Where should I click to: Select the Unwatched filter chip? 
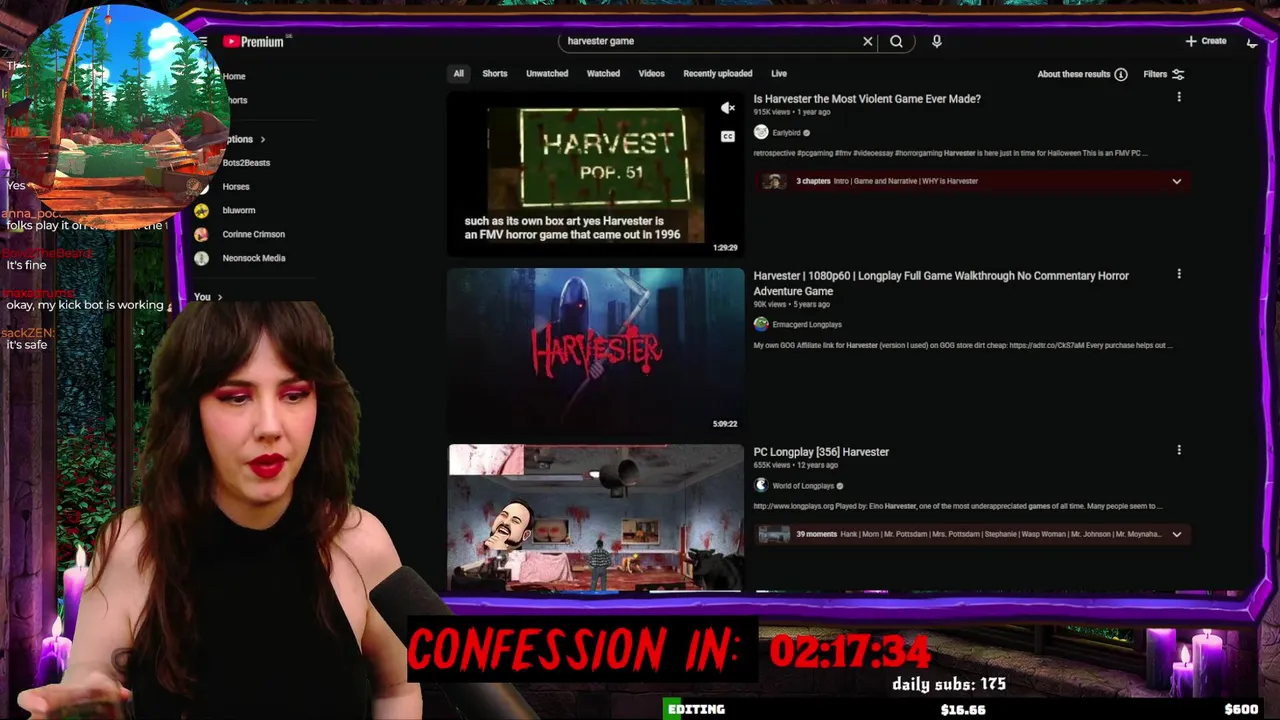(x=547, y=73)
